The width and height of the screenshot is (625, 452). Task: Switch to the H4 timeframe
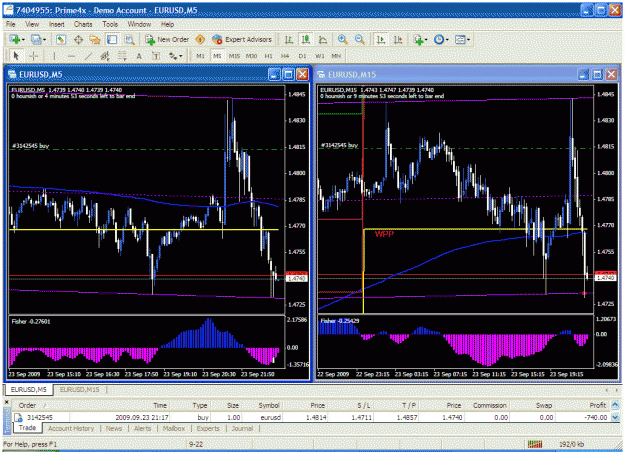tap(285, 56)
